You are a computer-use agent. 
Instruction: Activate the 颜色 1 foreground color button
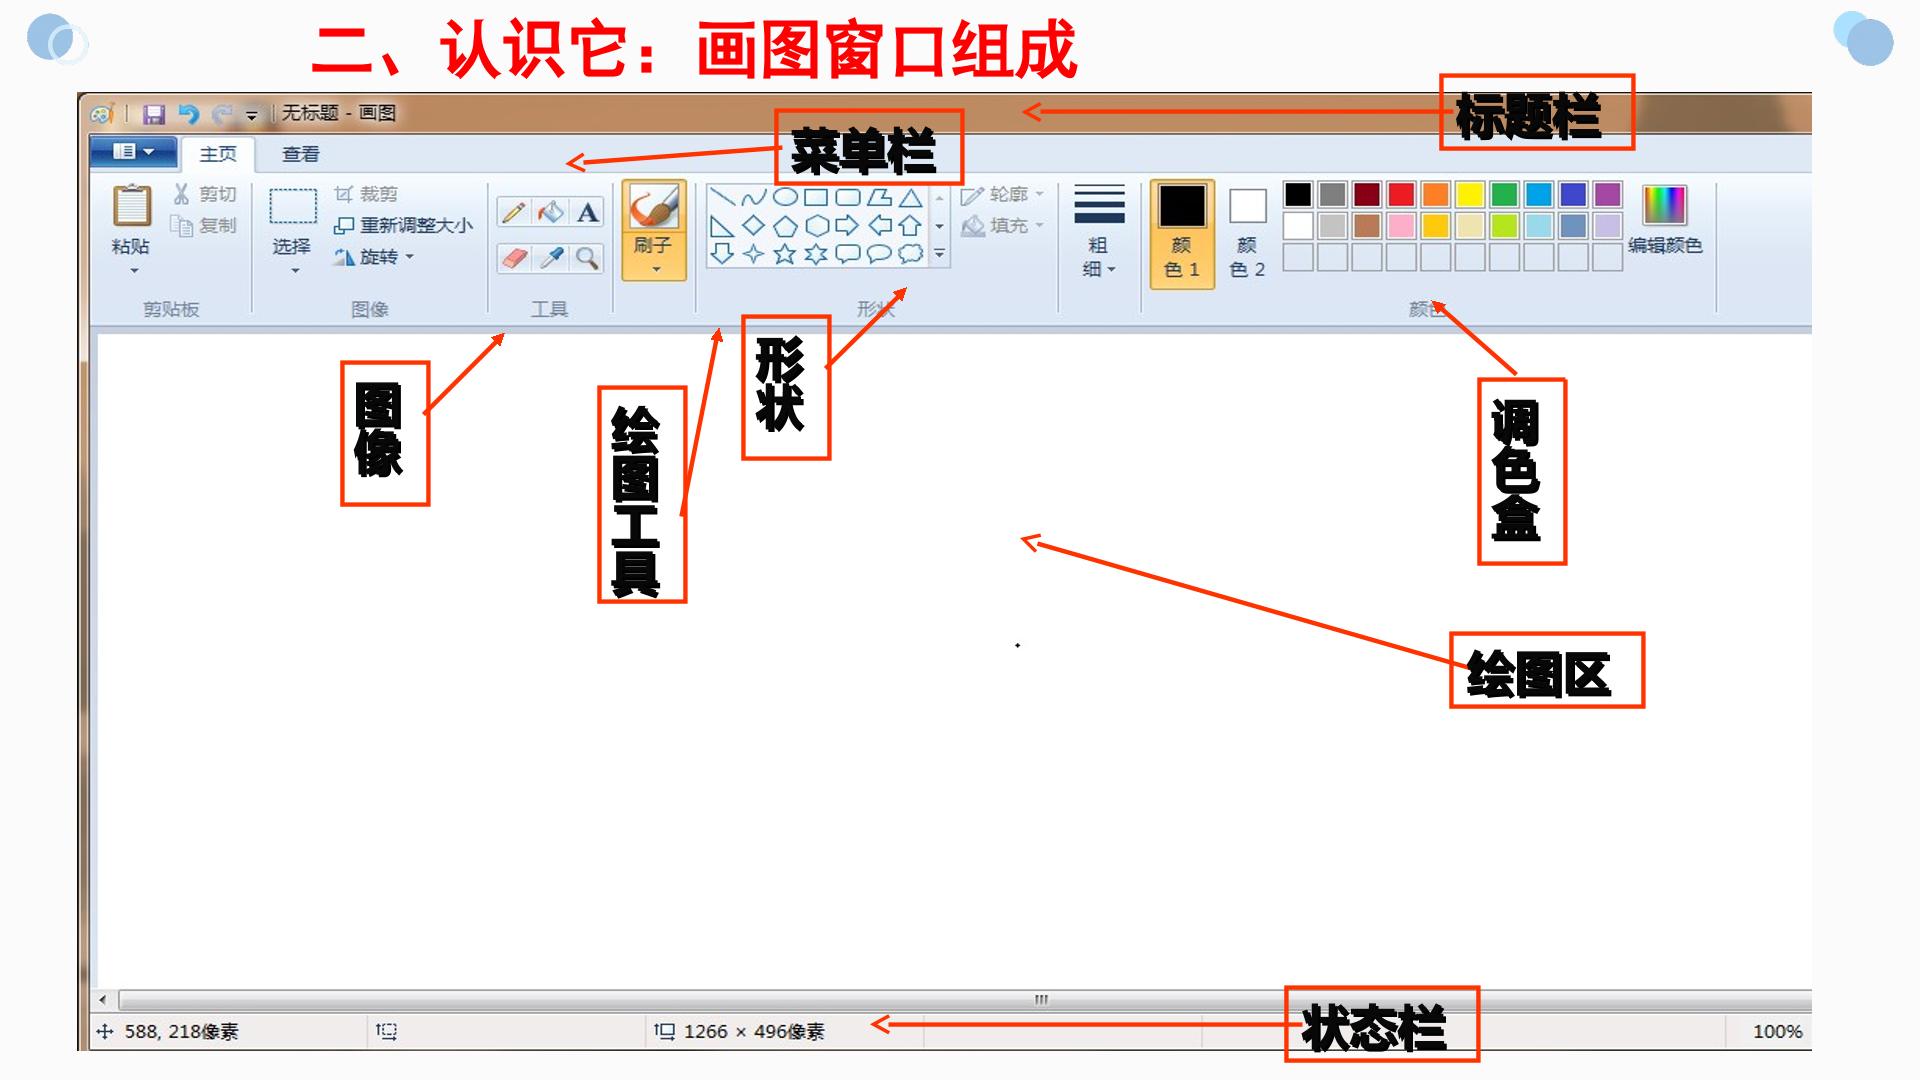(1182, 234)
